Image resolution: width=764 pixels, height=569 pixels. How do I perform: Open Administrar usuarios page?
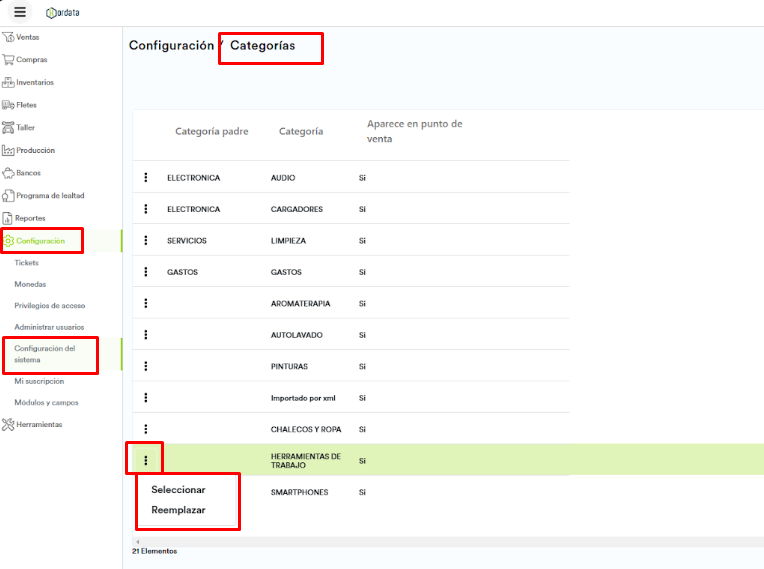coord(49,327)
